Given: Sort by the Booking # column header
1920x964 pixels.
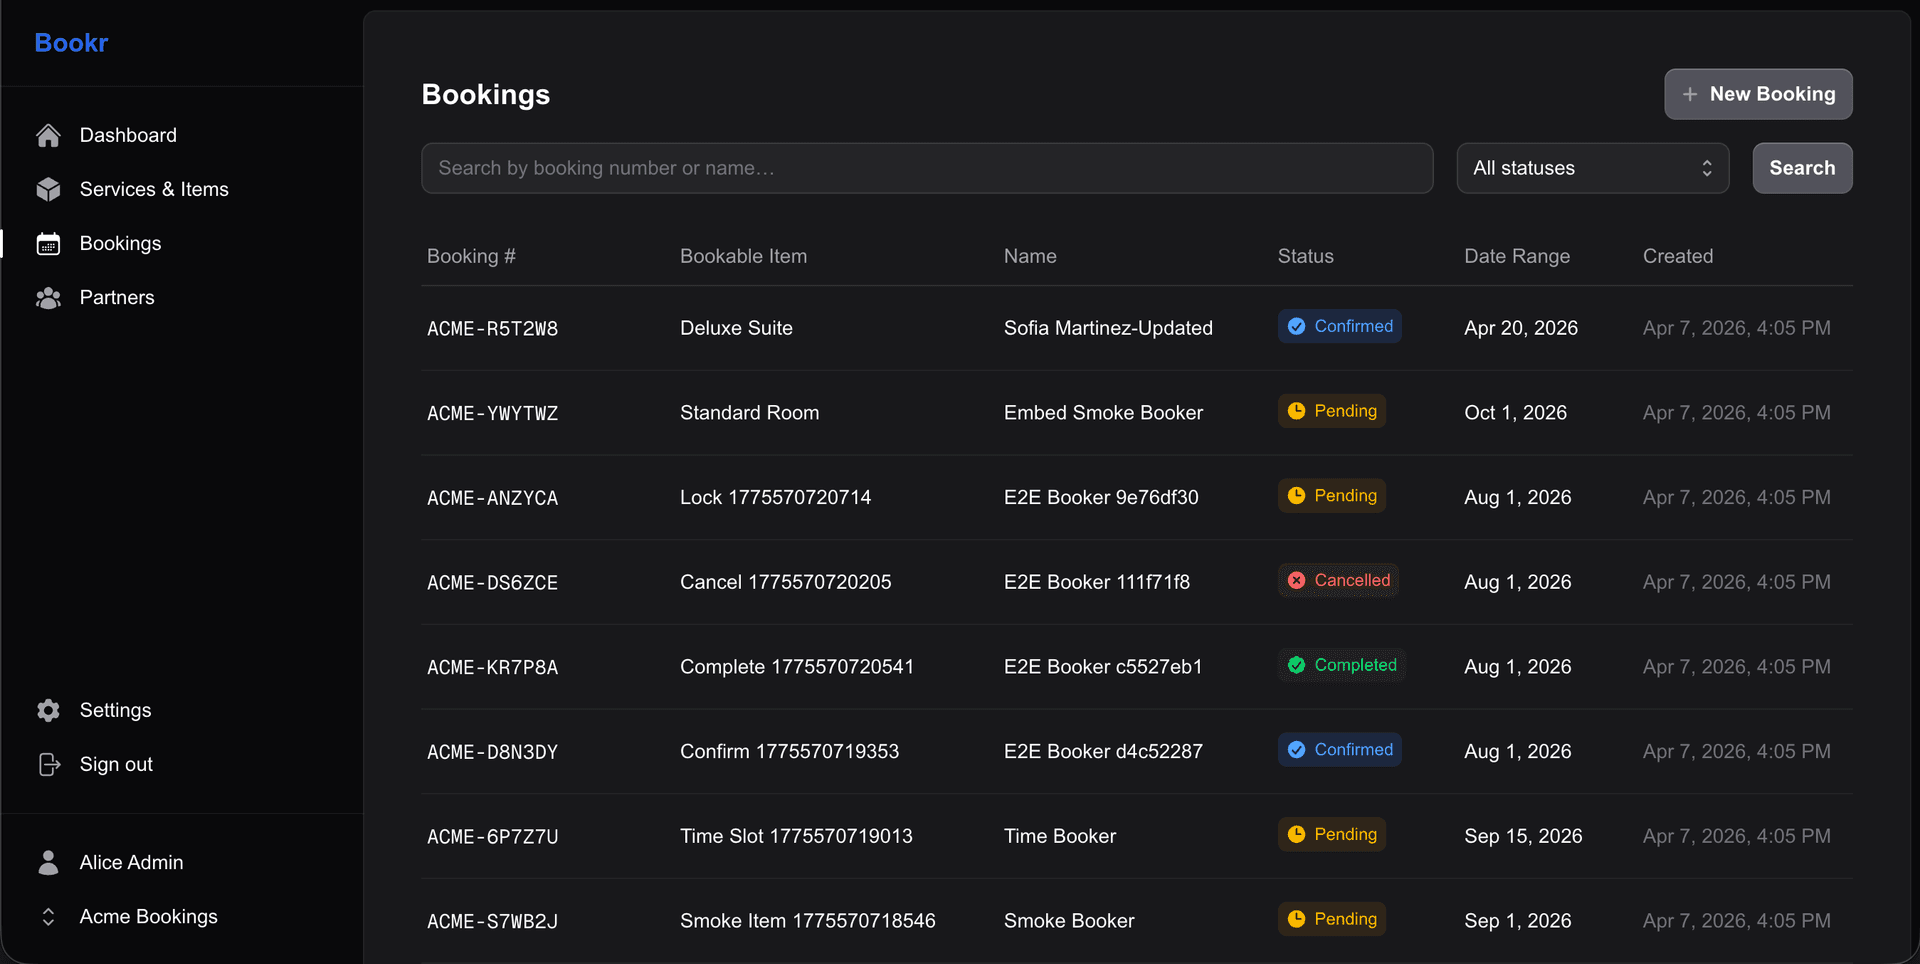Looking at the screenshot, I should point(470,256).
